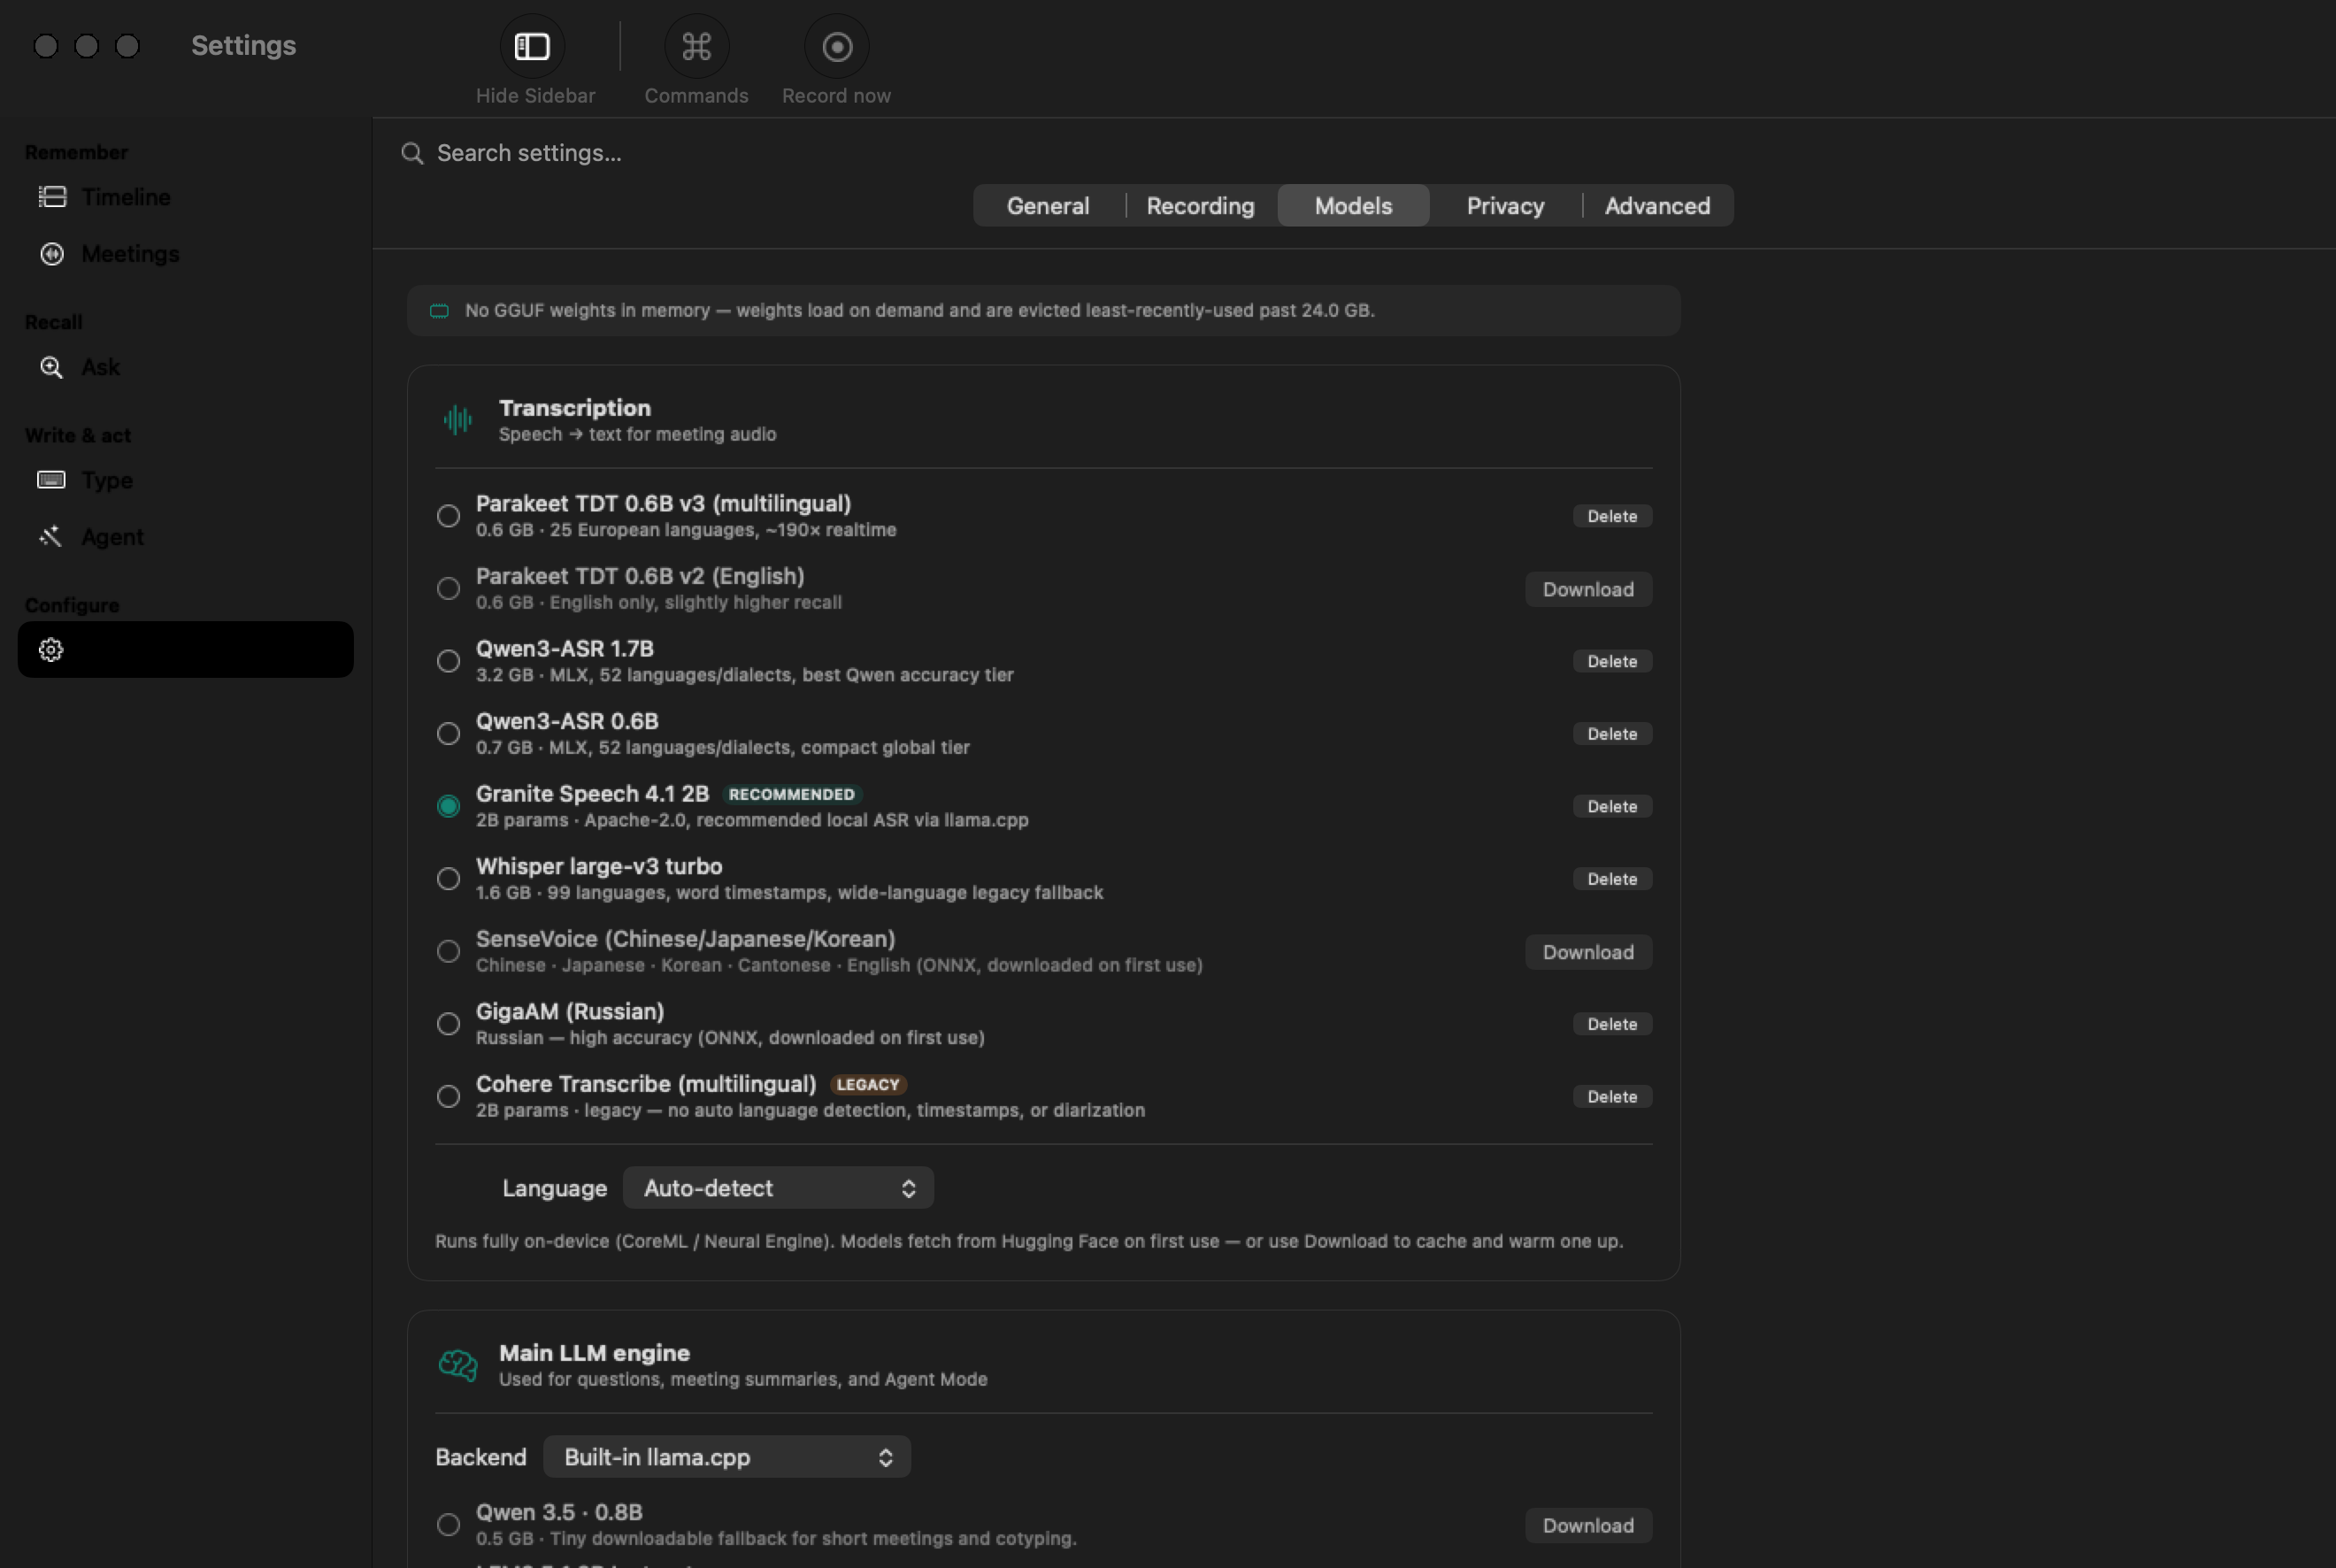Open Meetings in the sidebar
2336x1568 pixels.
(x=186, y=254)
